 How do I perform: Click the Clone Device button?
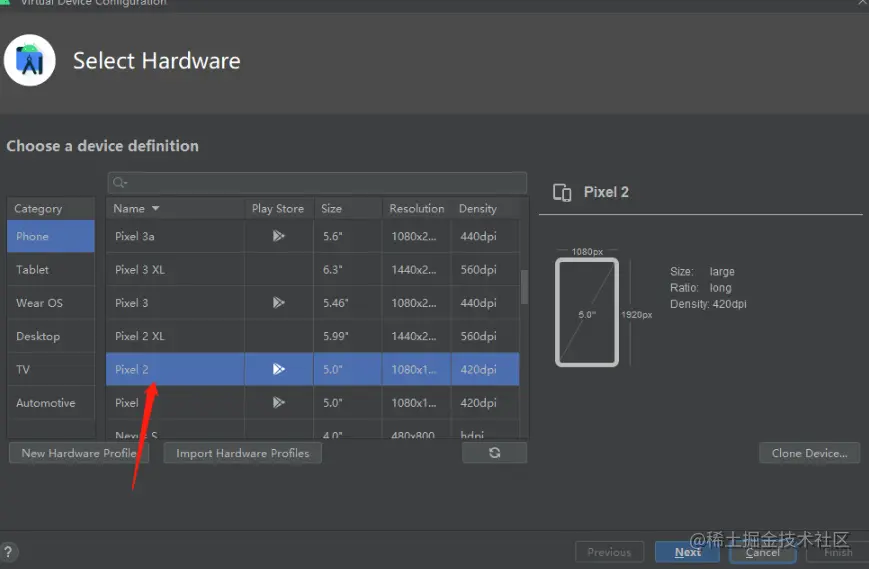pos(809,453)
